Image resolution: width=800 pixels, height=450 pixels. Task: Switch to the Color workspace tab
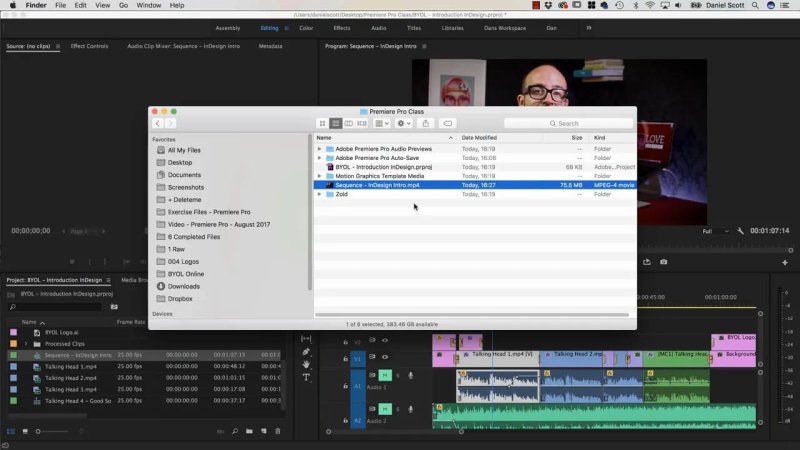[x=306, y=28]
